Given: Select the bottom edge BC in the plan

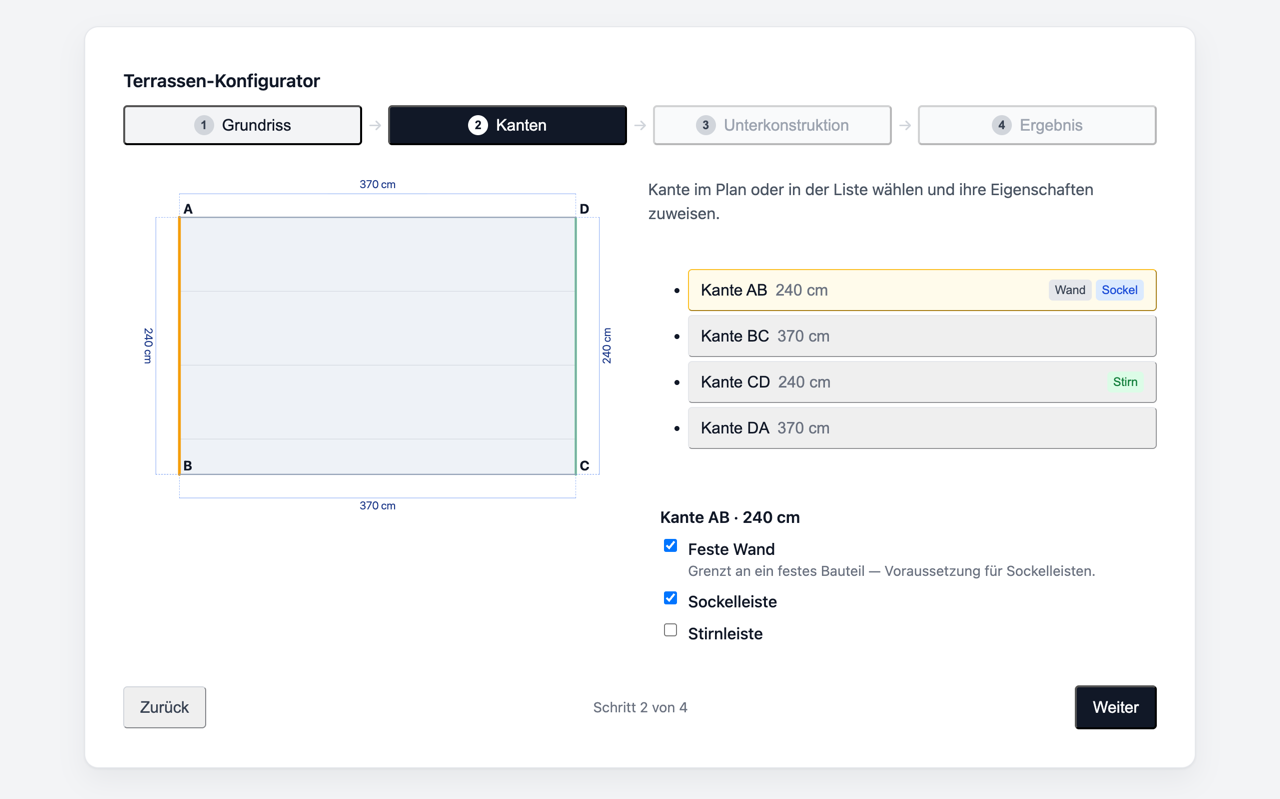Looking at the screenshot, I should 378,474.
